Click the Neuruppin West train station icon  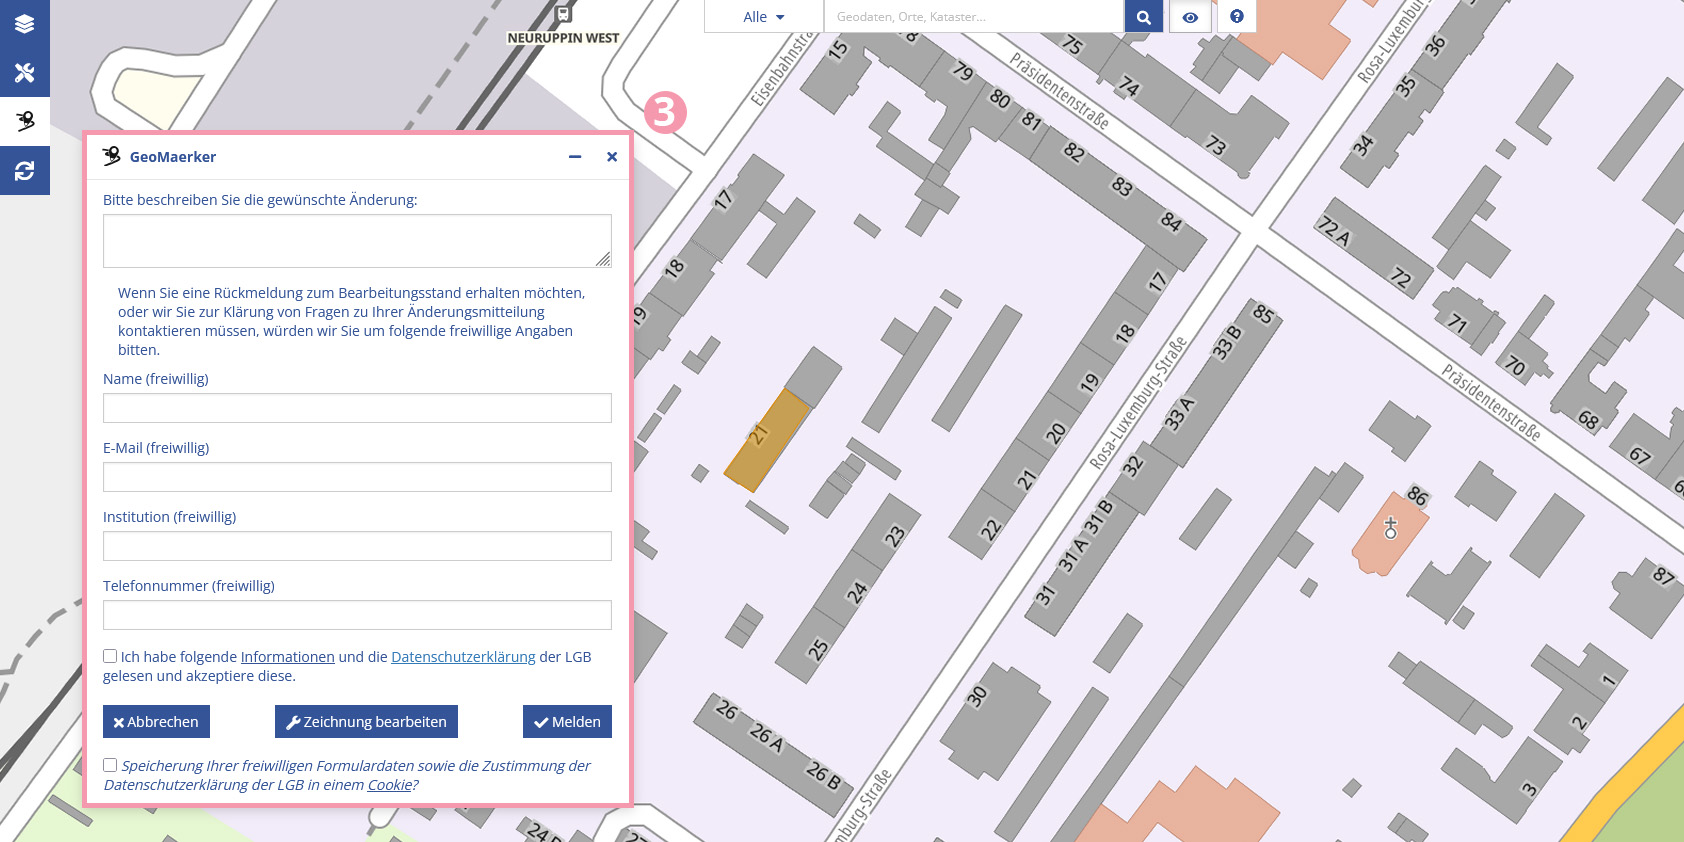coord(564,14)
